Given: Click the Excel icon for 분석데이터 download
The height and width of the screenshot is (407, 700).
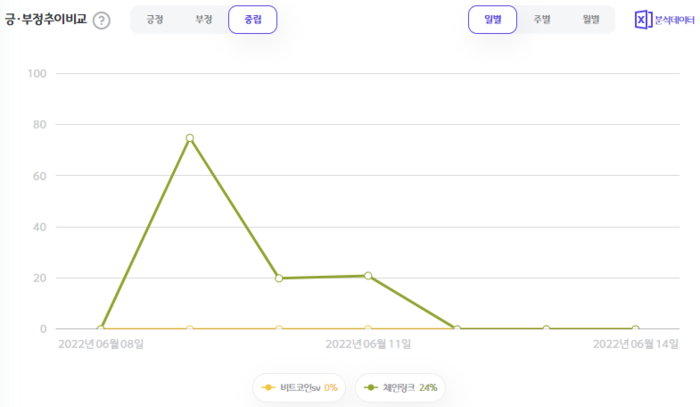Looking at the screenshot, I should click(642, 20).
